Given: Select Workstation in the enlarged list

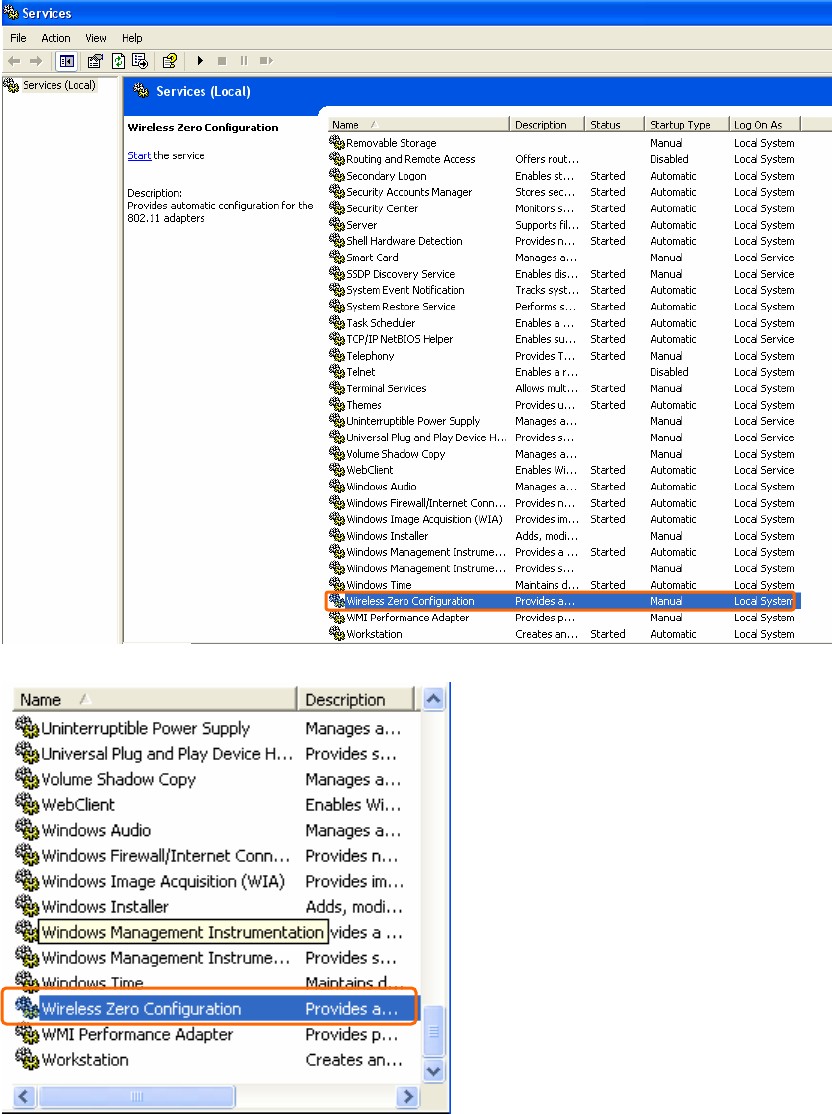Looking at the screenshot, I should click(x=85, y=1060).
